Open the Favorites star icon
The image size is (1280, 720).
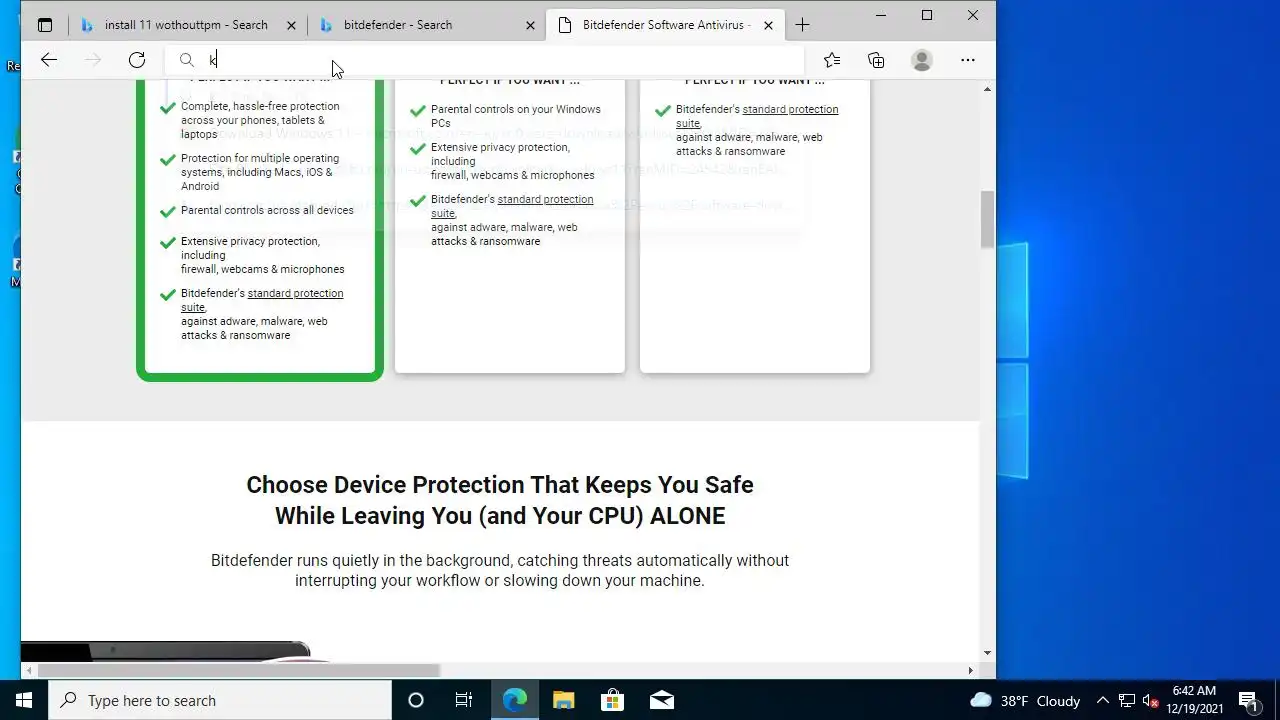832,60
